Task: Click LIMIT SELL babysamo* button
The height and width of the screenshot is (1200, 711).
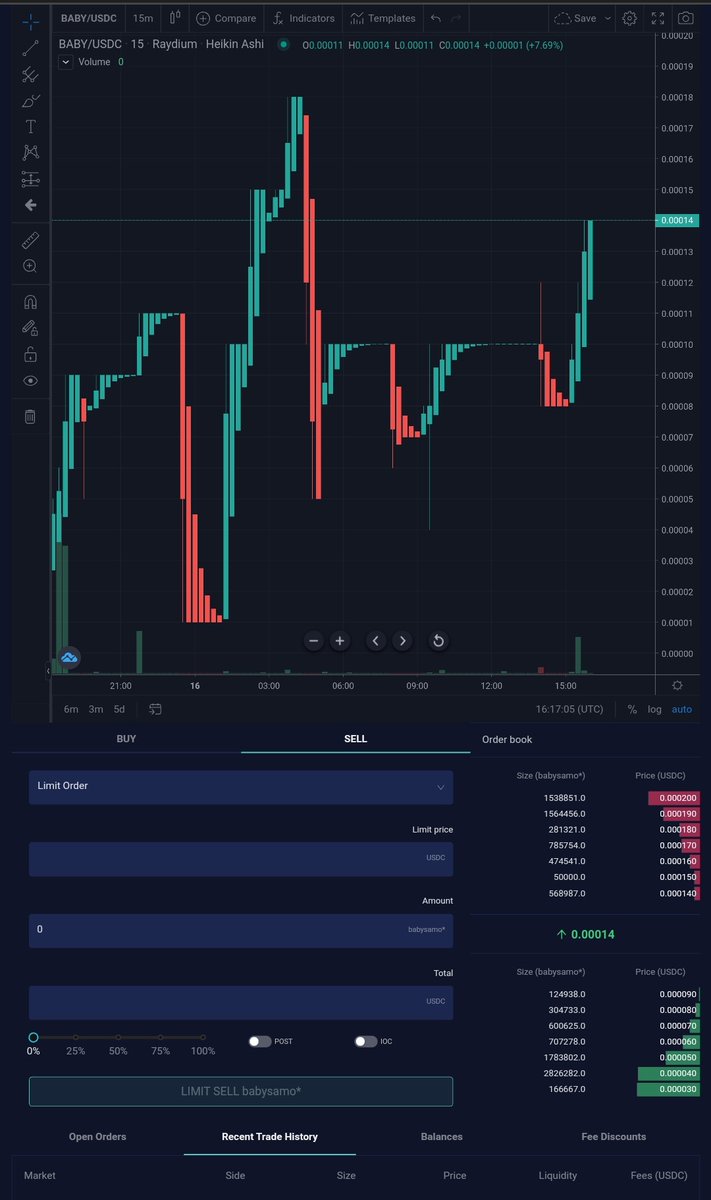Action: (x=241, y=1091)
